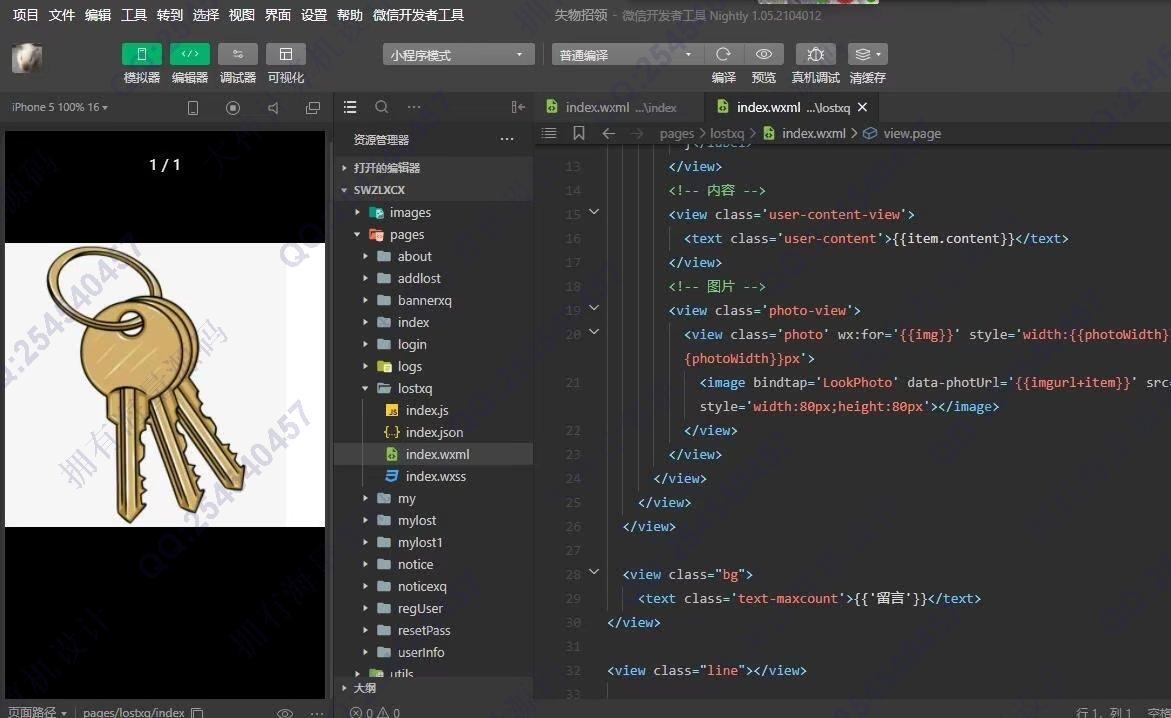This screenshot has height=718, width=1171.
Task: Mute simulator sound with speaker icon
Action: 273,108
